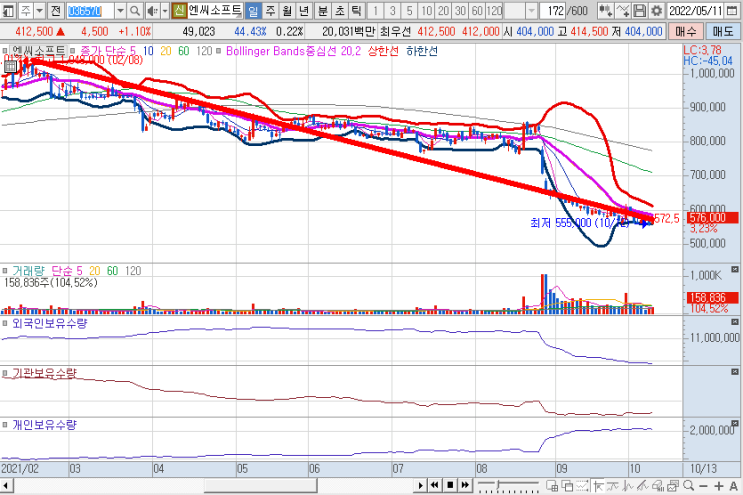Toggle 거래량 volume legend checkbox
743x495 pixels.
click(x=5, y=270)
